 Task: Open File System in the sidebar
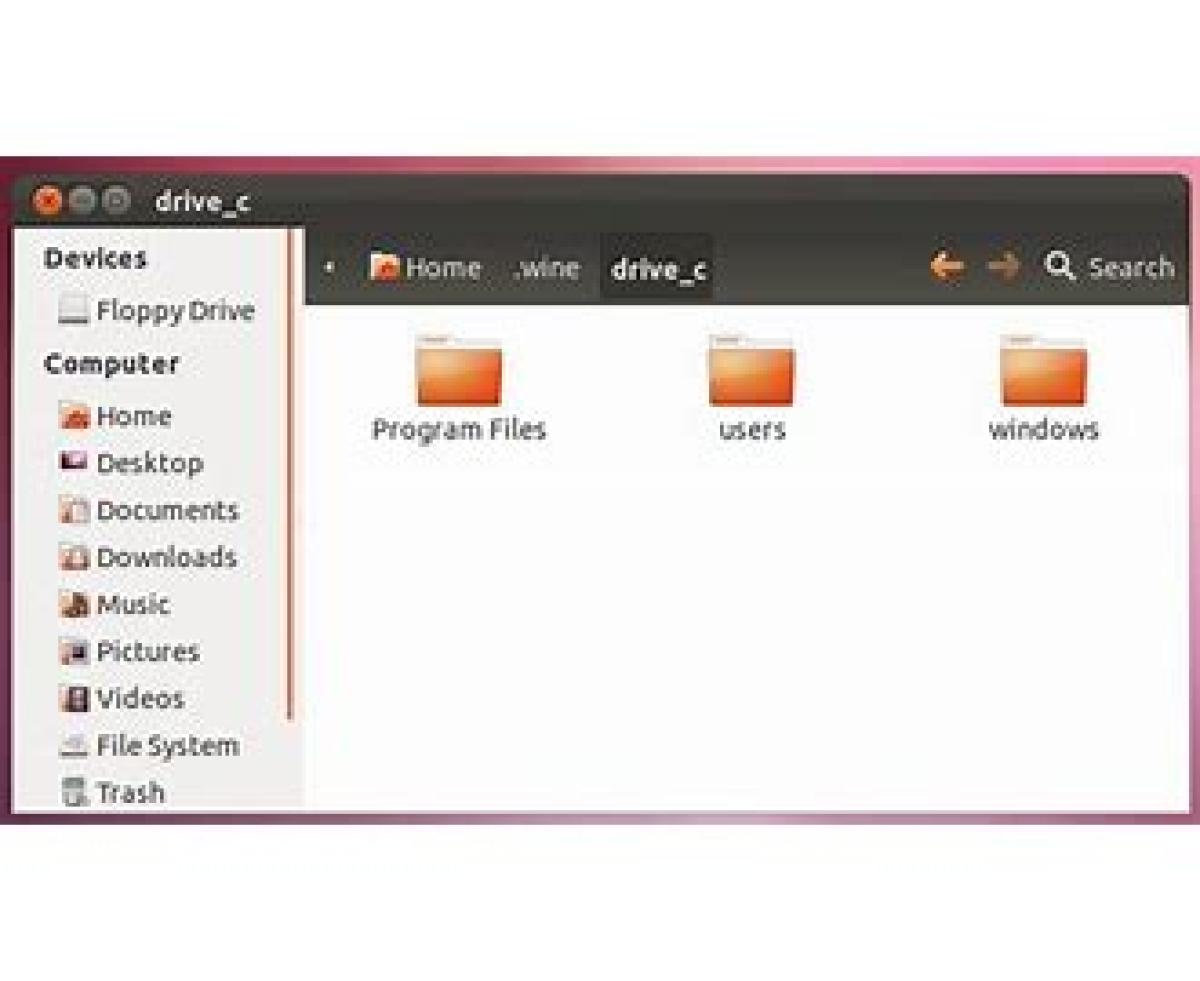(x=148, y=745)
